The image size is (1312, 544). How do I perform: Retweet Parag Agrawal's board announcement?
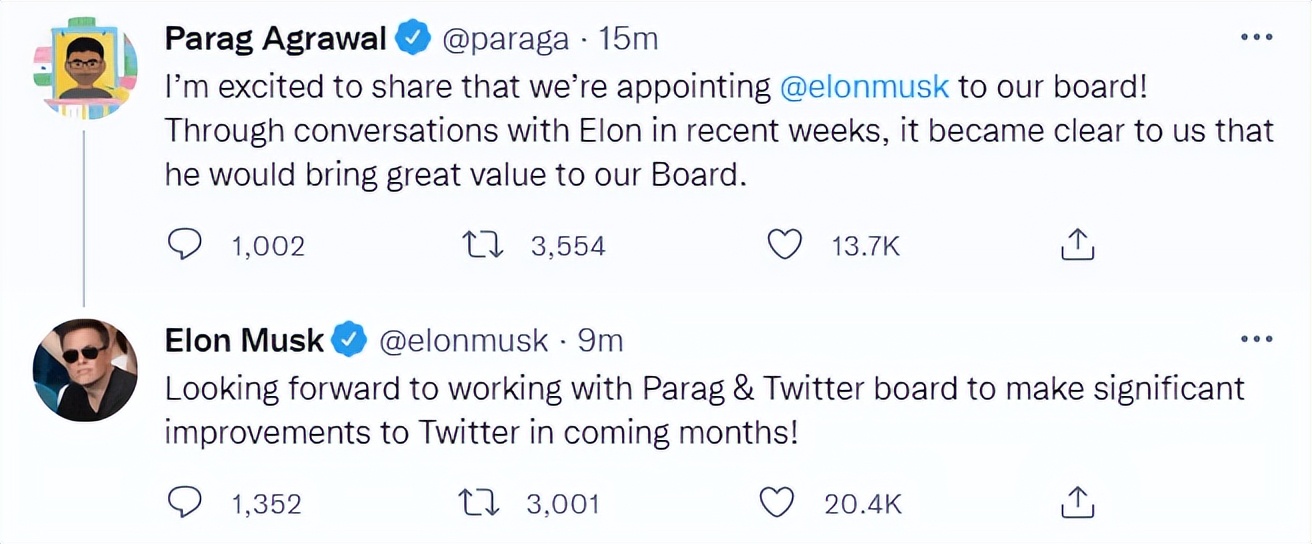pyautogui.click(x=484, y=245)
